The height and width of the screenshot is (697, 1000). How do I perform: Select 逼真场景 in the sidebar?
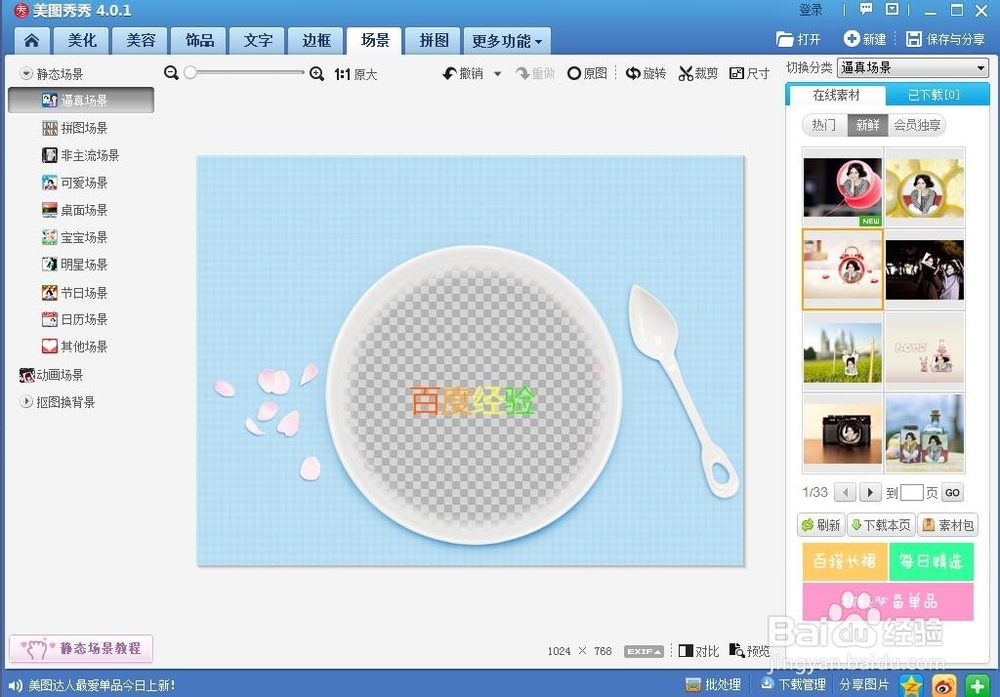[81, 100]
